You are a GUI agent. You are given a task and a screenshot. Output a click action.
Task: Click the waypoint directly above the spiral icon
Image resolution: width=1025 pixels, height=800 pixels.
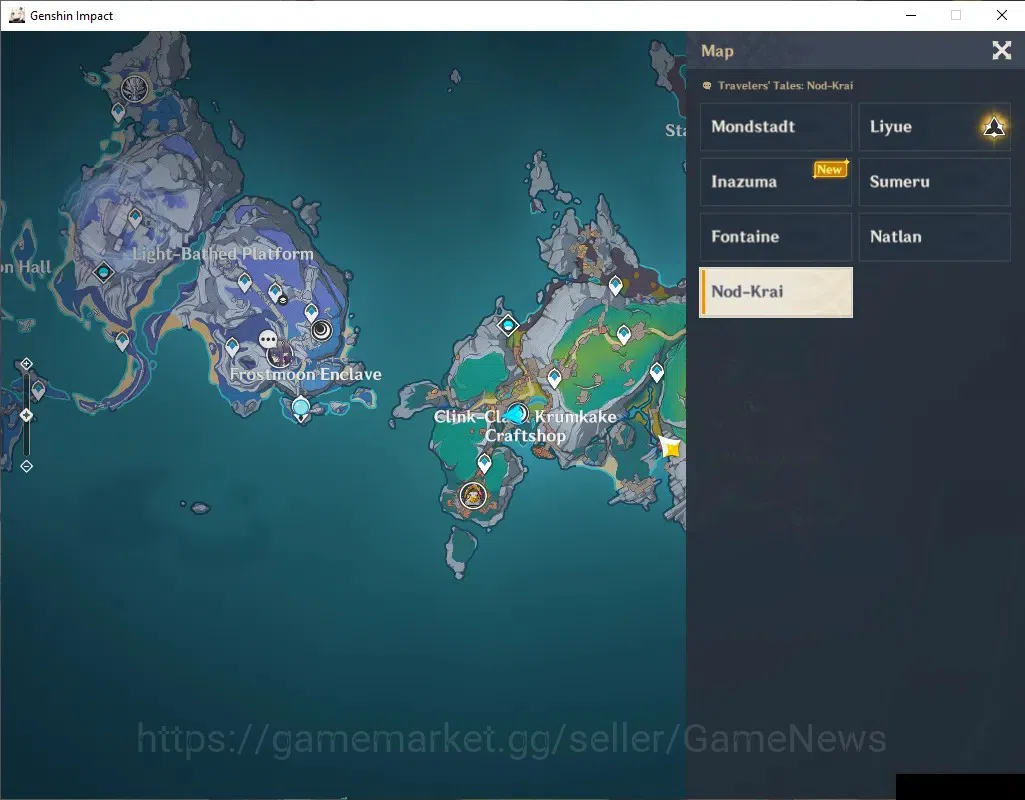[311, 312]
